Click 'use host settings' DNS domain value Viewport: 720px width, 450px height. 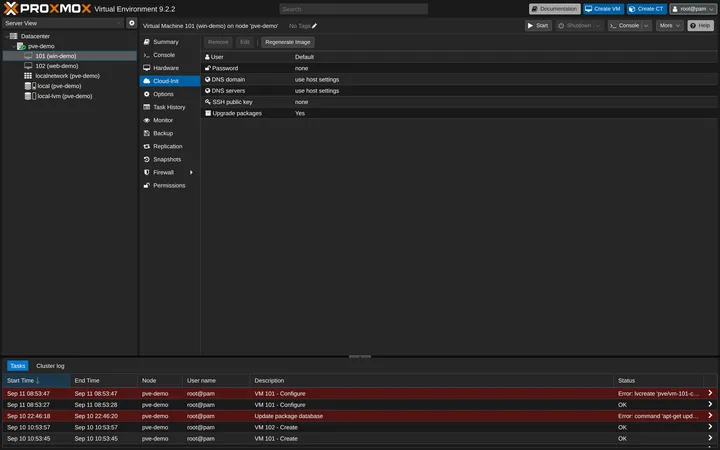click(x=317, y=79)
